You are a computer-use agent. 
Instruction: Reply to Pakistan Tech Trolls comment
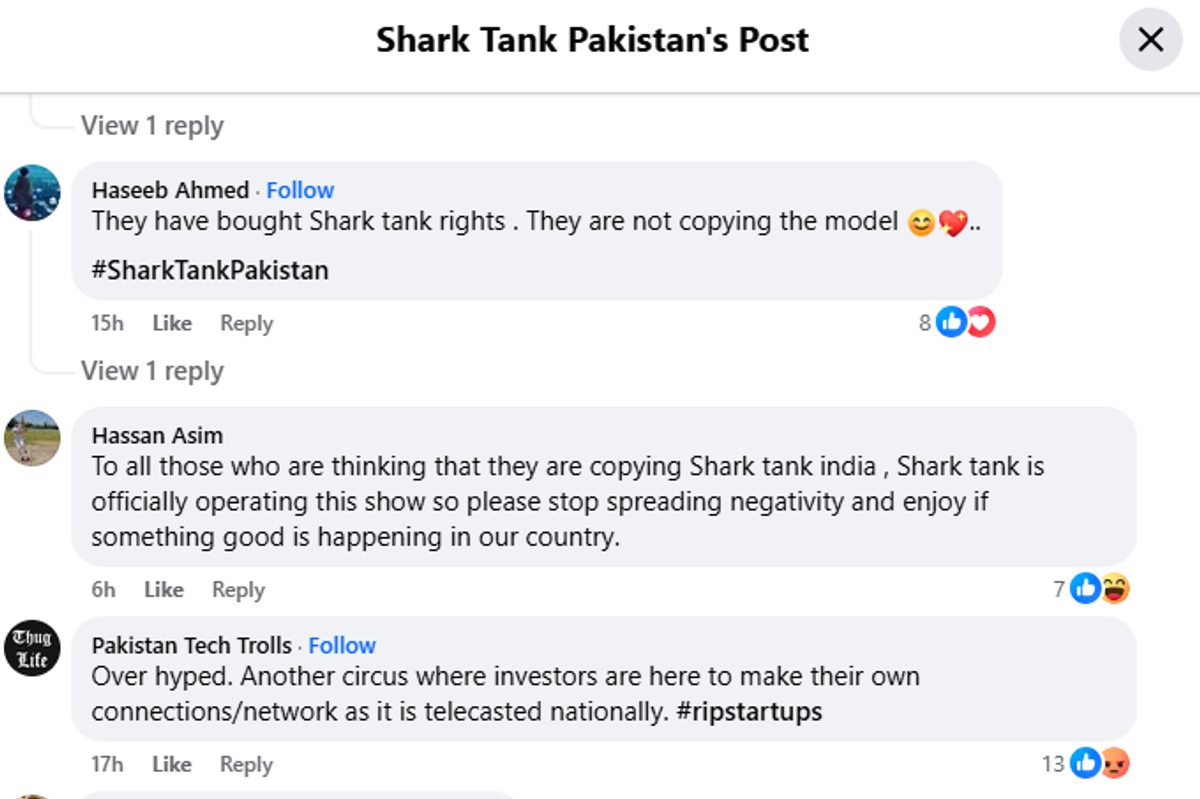[x=246, y=764]
